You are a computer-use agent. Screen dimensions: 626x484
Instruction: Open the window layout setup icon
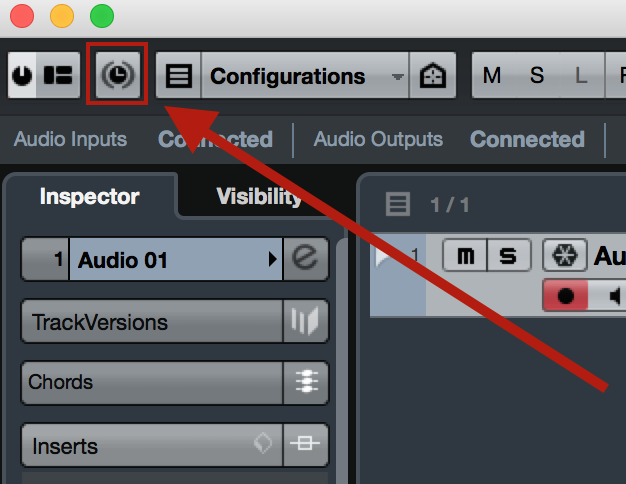coord(58,75)
